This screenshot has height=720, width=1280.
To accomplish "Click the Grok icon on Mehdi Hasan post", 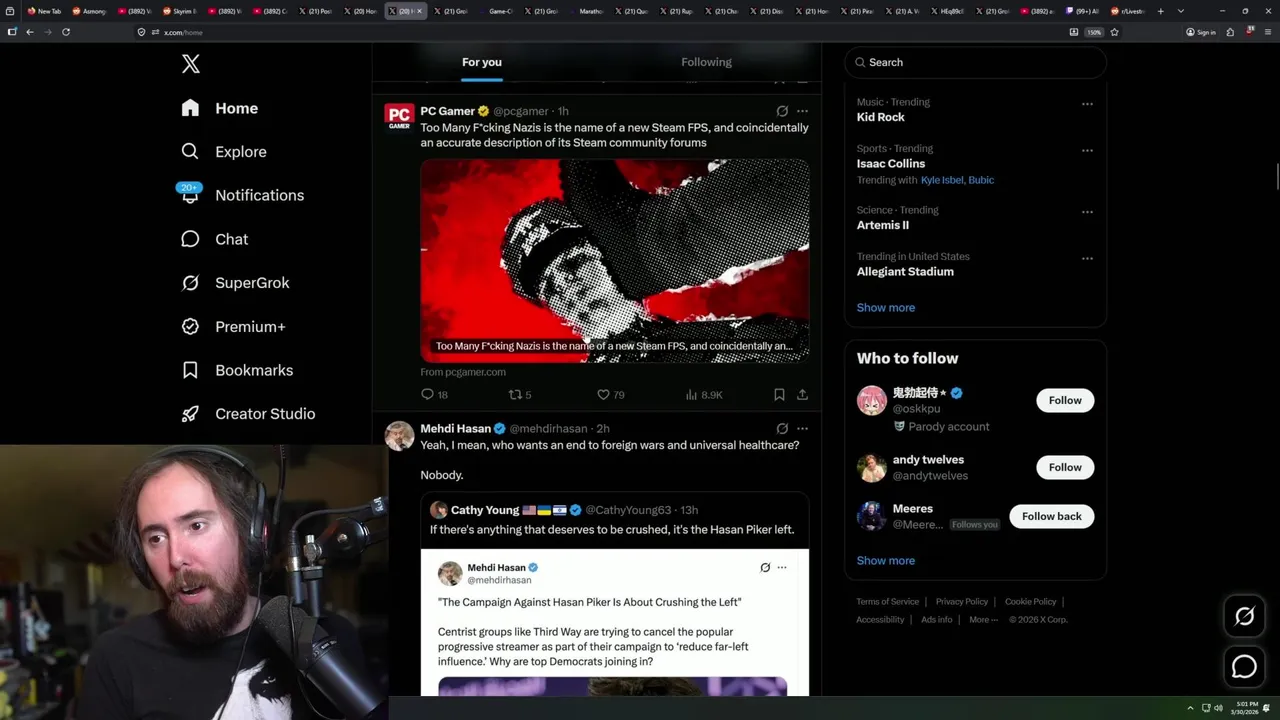I will 782,428.
